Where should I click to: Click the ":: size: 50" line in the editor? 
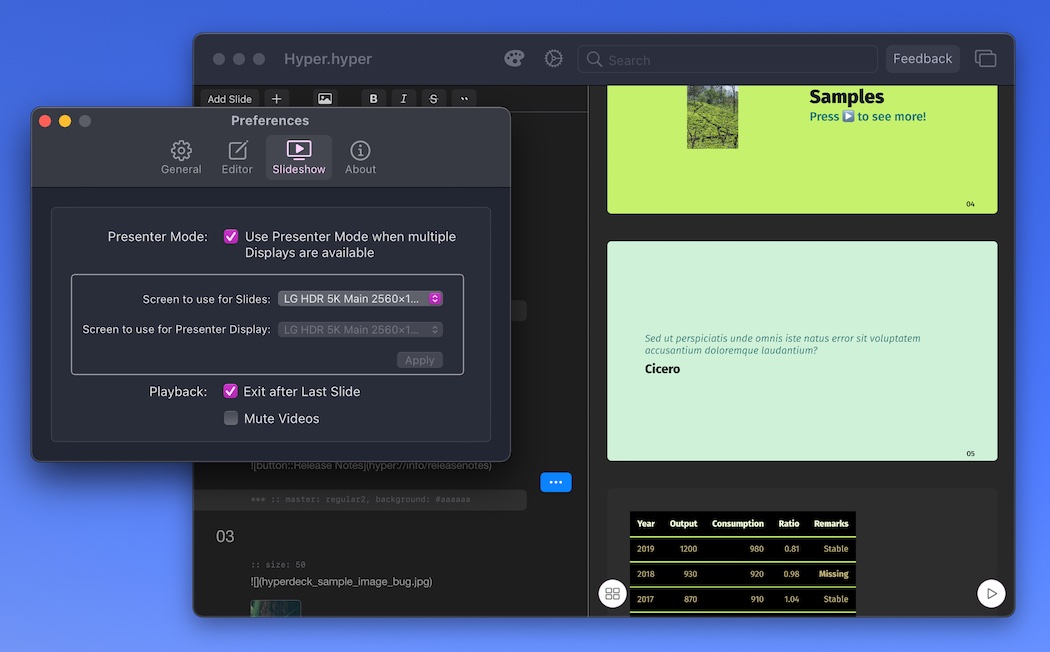pos(279,564)
